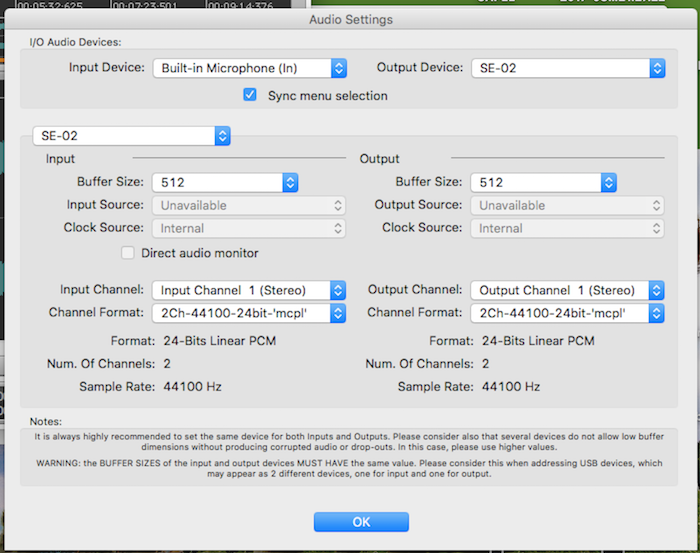Image resolution: width=700 pixels, height=553 pixels.
Task: Open the Input Device dropdown
Action: (249, 68)
